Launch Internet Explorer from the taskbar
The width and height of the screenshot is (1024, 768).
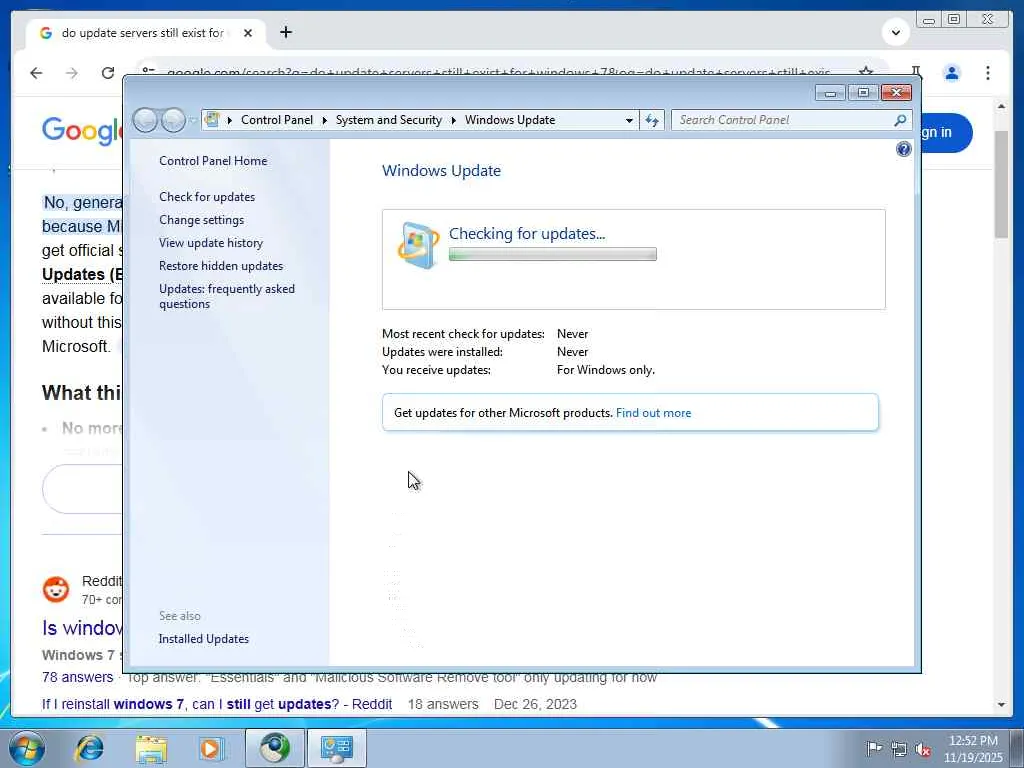[x=89, y=748]
